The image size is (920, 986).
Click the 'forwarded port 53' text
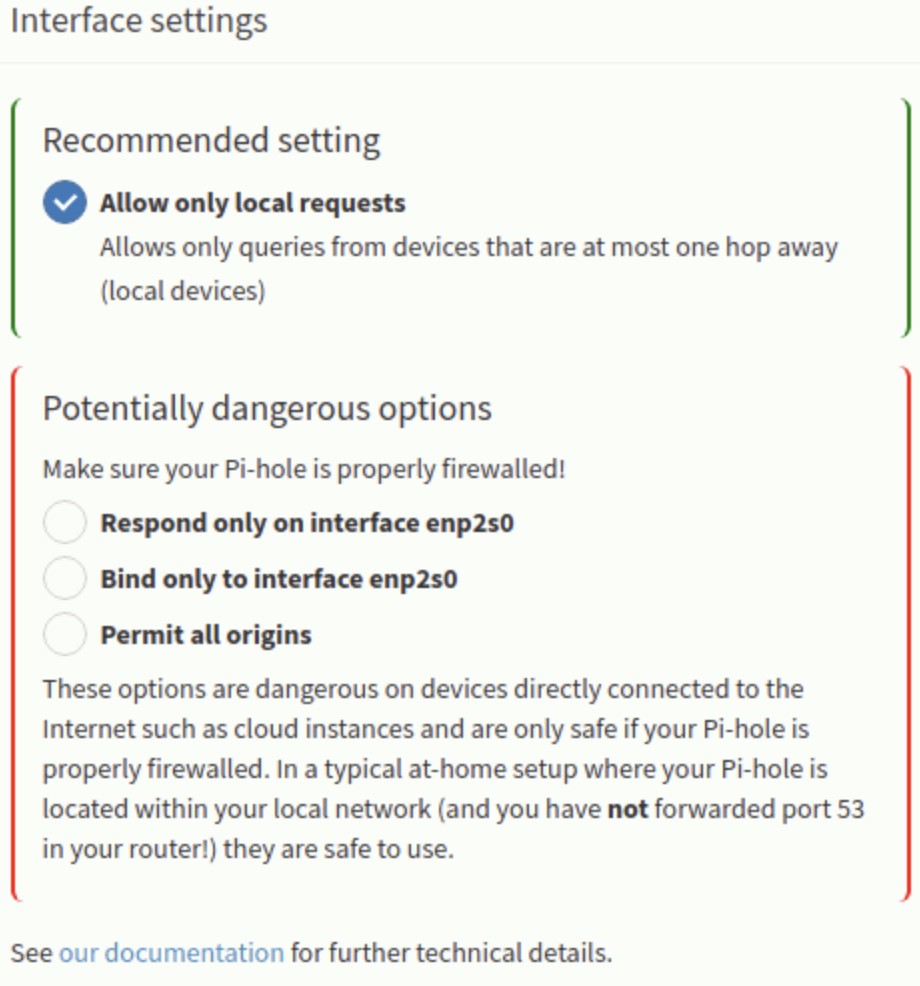(x=760, y=809)
